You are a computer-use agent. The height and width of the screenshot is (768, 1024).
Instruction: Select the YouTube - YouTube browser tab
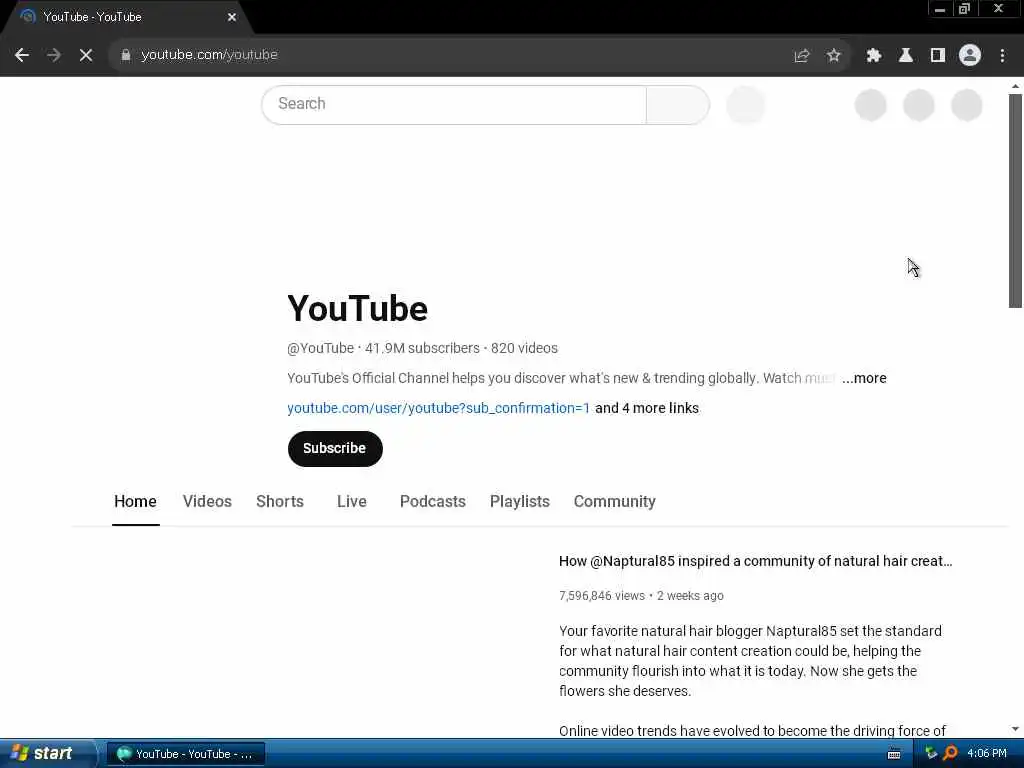pos(127,17)
